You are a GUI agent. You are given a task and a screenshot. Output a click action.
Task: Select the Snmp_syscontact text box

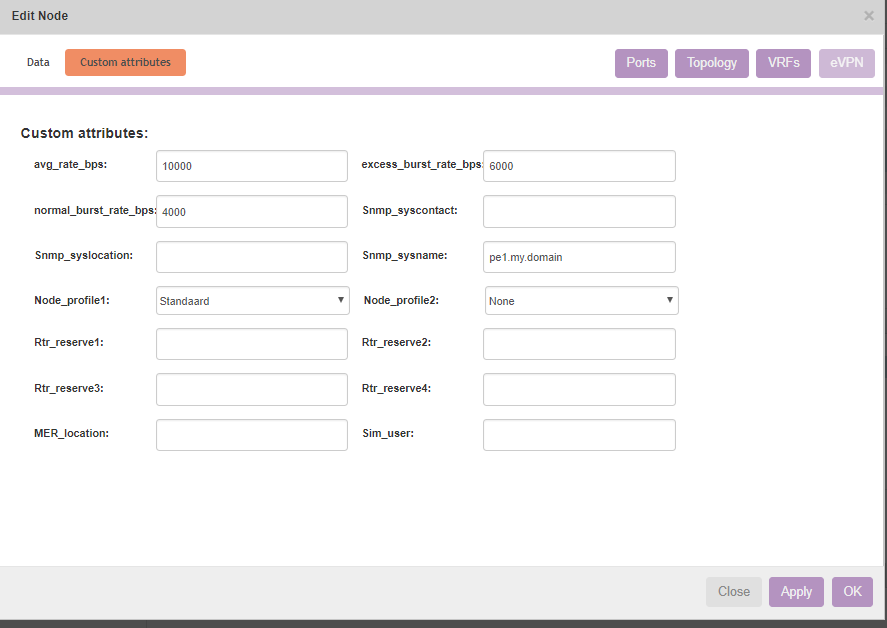tap(579, 211)
